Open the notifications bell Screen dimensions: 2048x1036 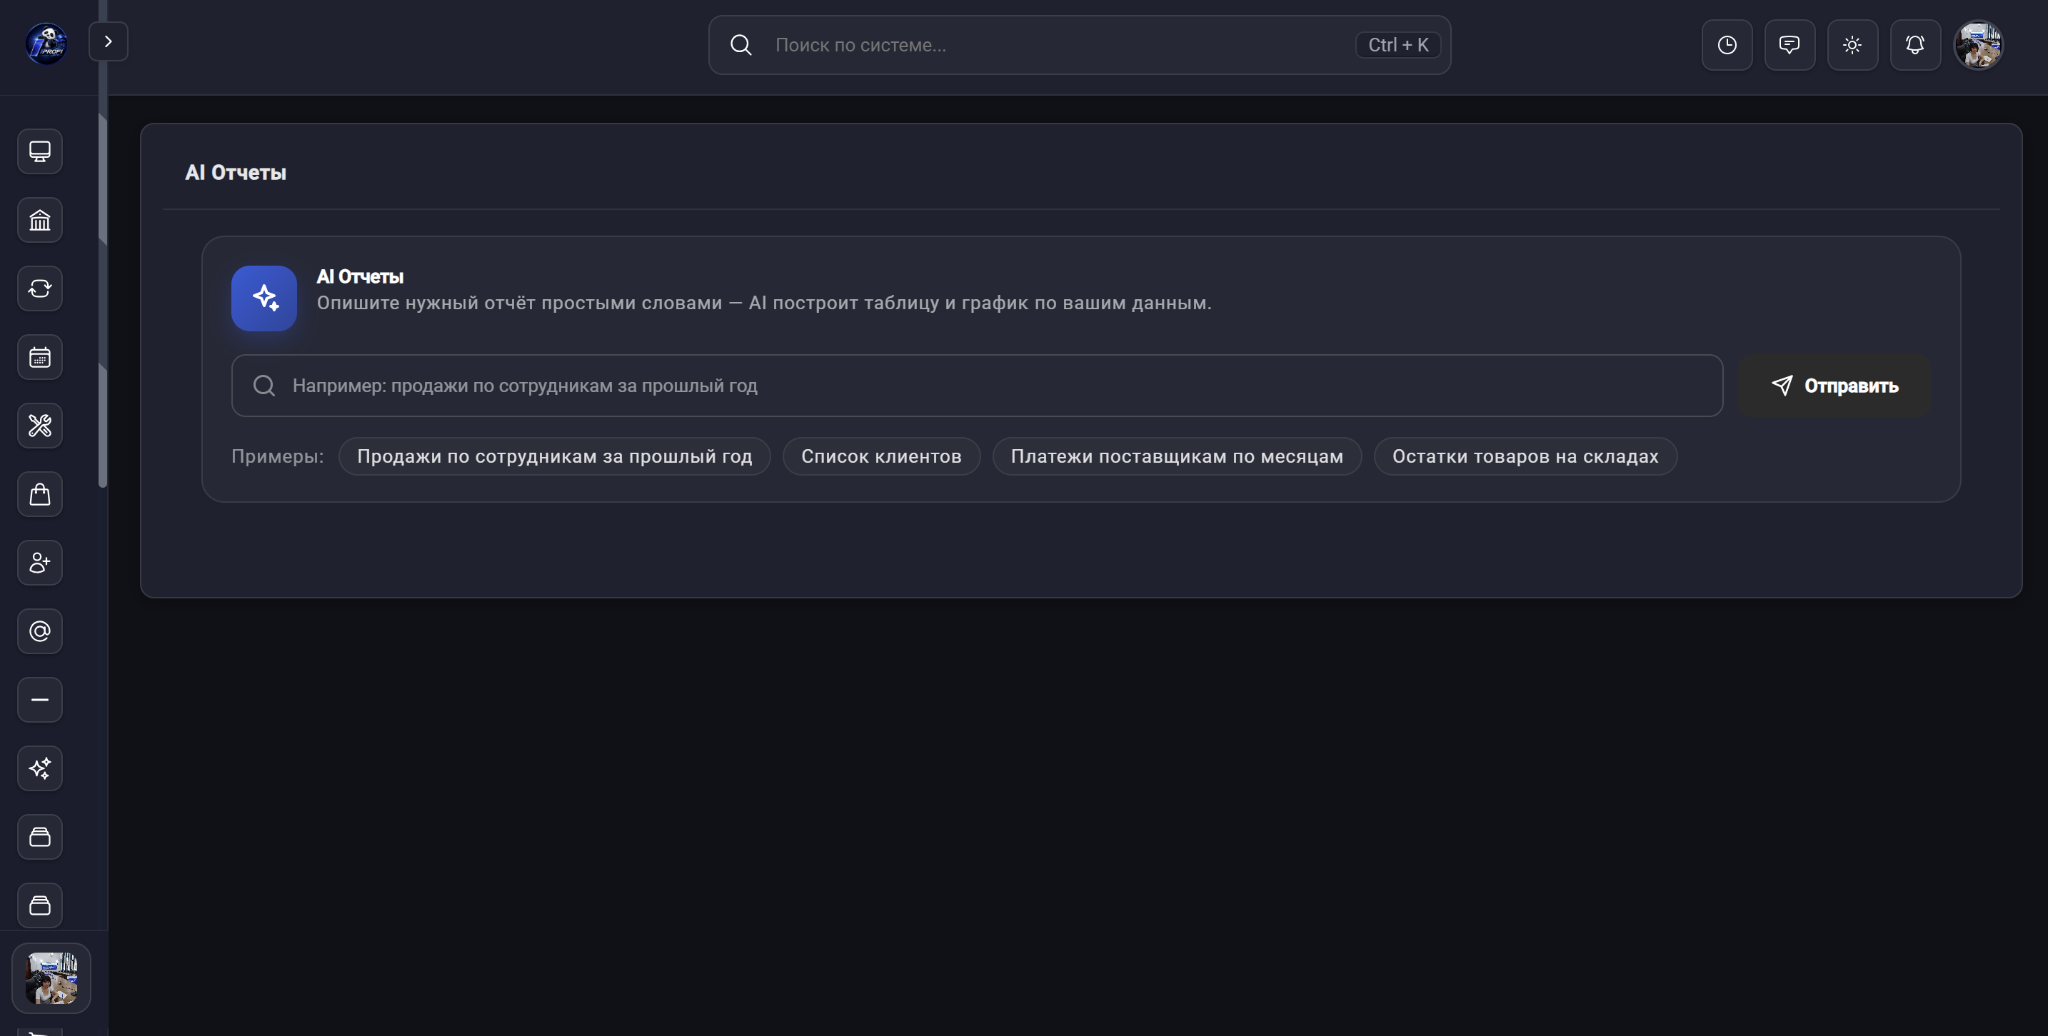coord(1915,45)
